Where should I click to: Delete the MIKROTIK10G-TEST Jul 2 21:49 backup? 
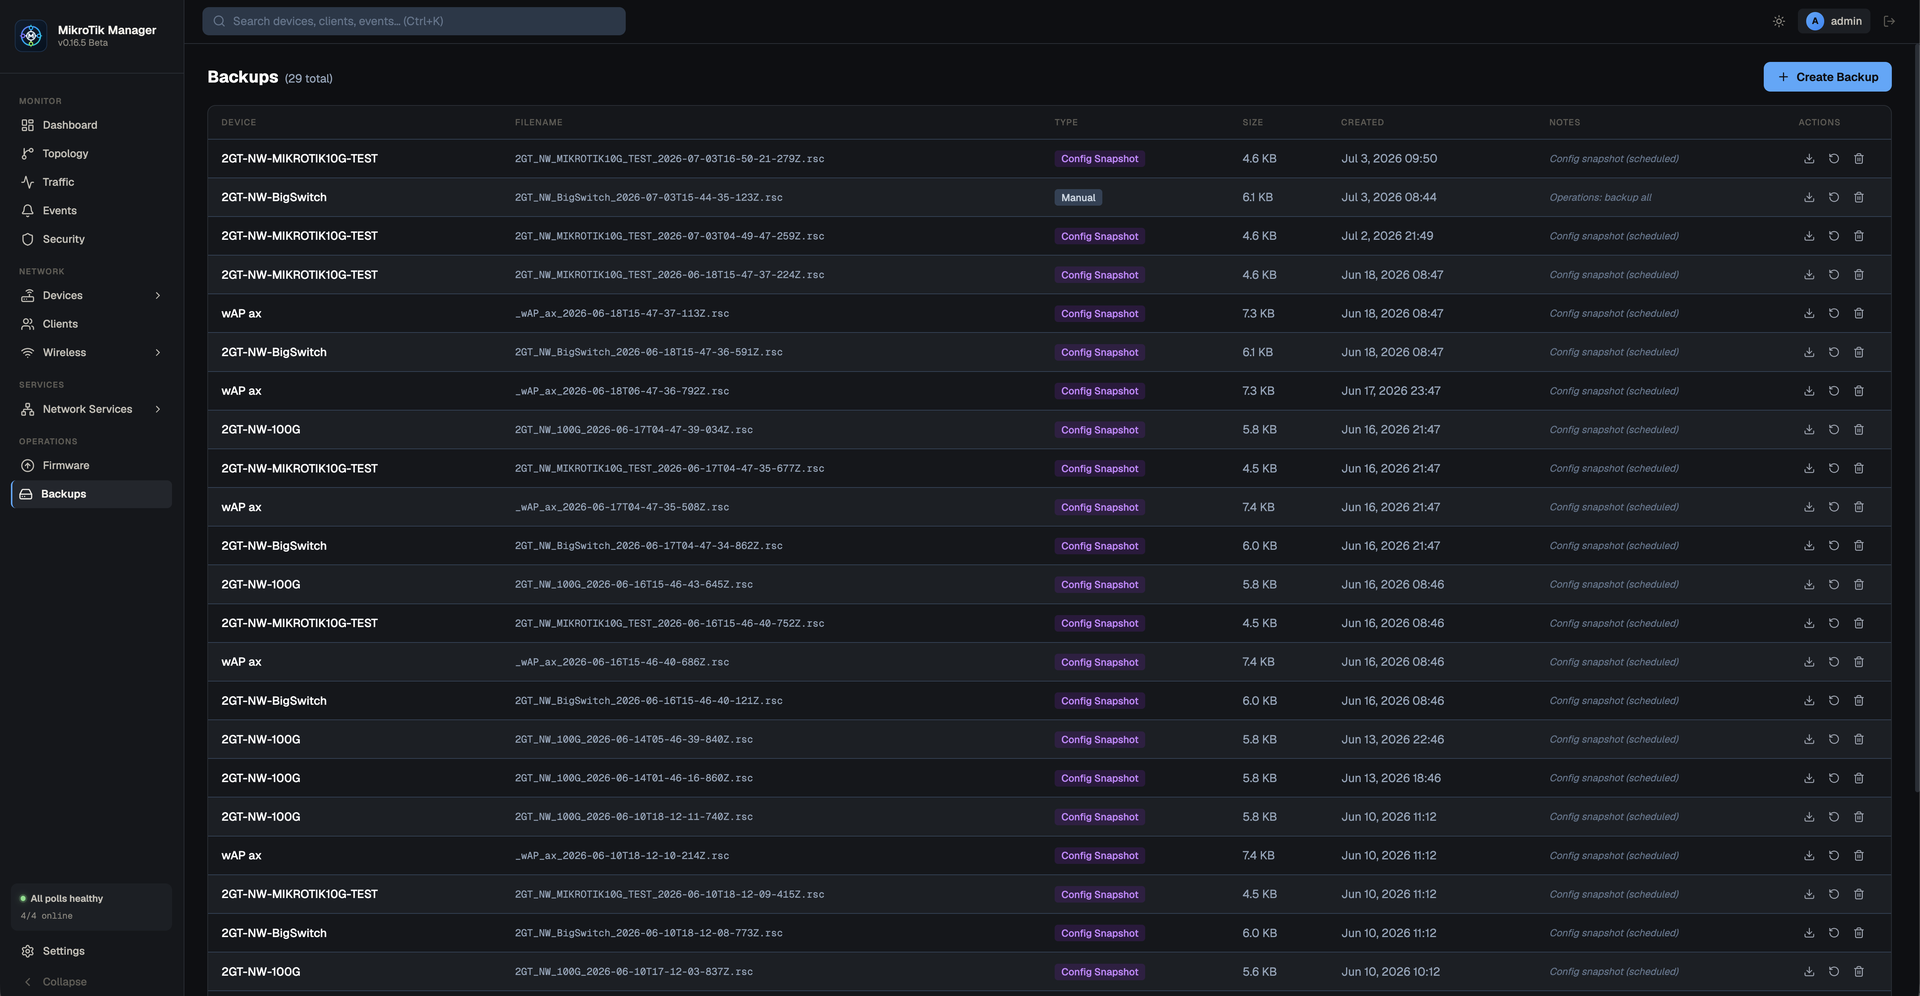tap(1859, 236)
